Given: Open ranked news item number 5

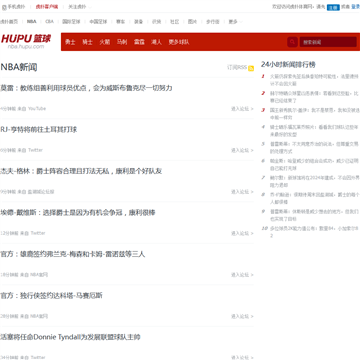Looking at the screenshot, I should [314, 148].
